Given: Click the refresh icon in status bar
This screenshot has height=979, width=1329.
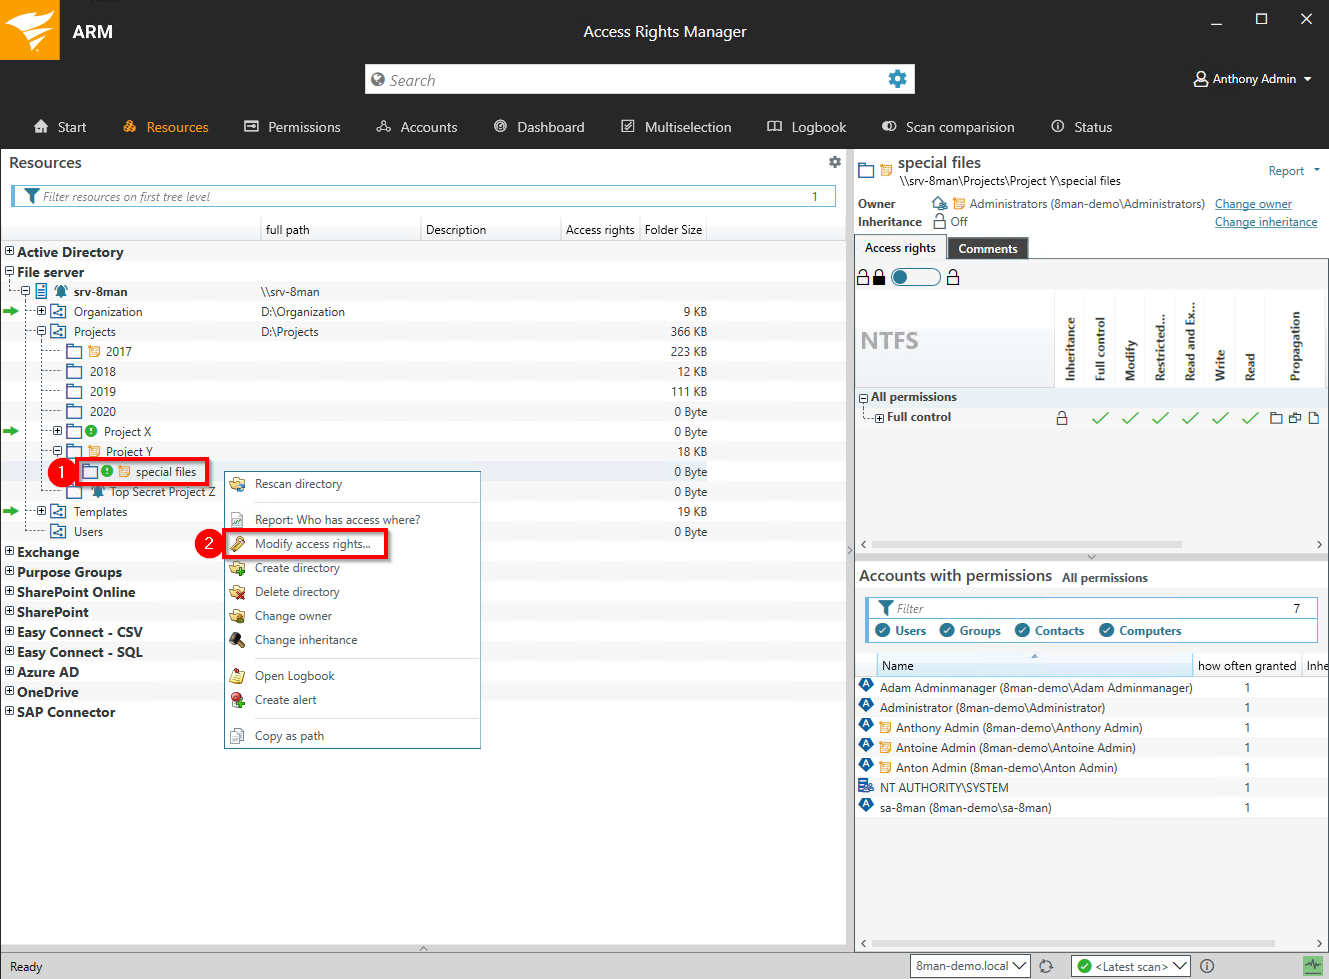Looking at the screenshot, I should coord(1046,966).
